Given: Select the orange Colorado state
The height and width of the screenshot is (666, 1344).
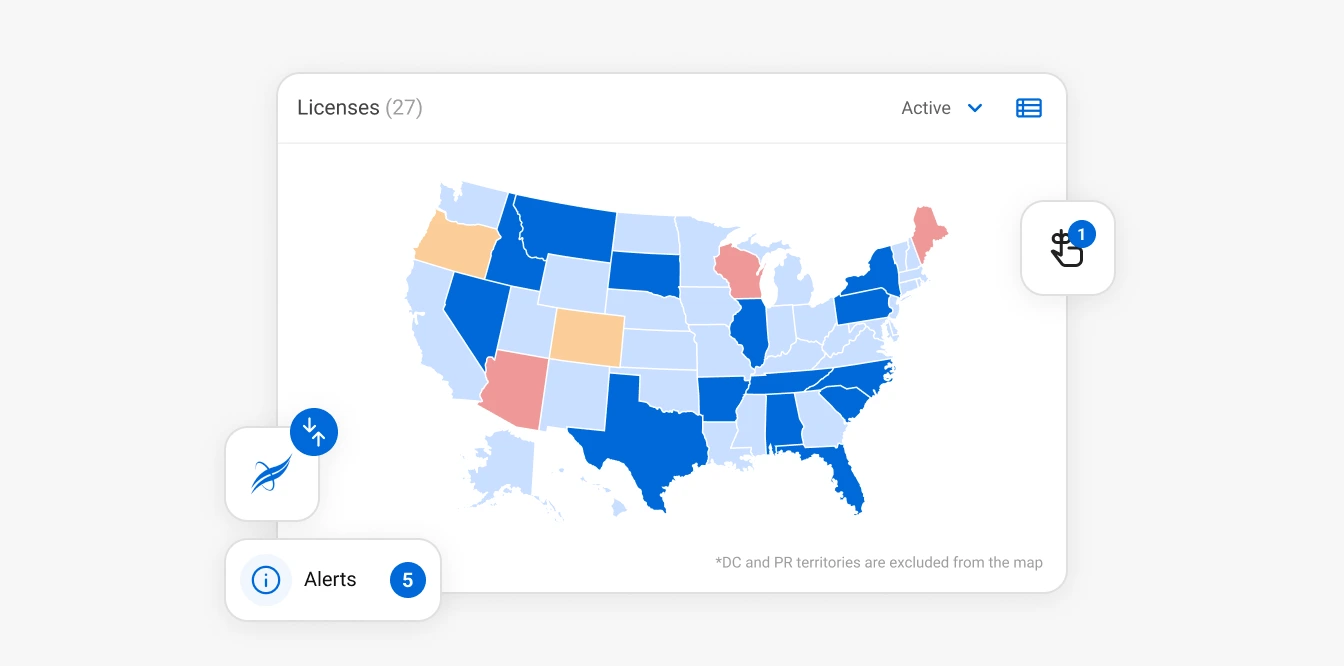Looking at the screenshot, I should (586, 336).
